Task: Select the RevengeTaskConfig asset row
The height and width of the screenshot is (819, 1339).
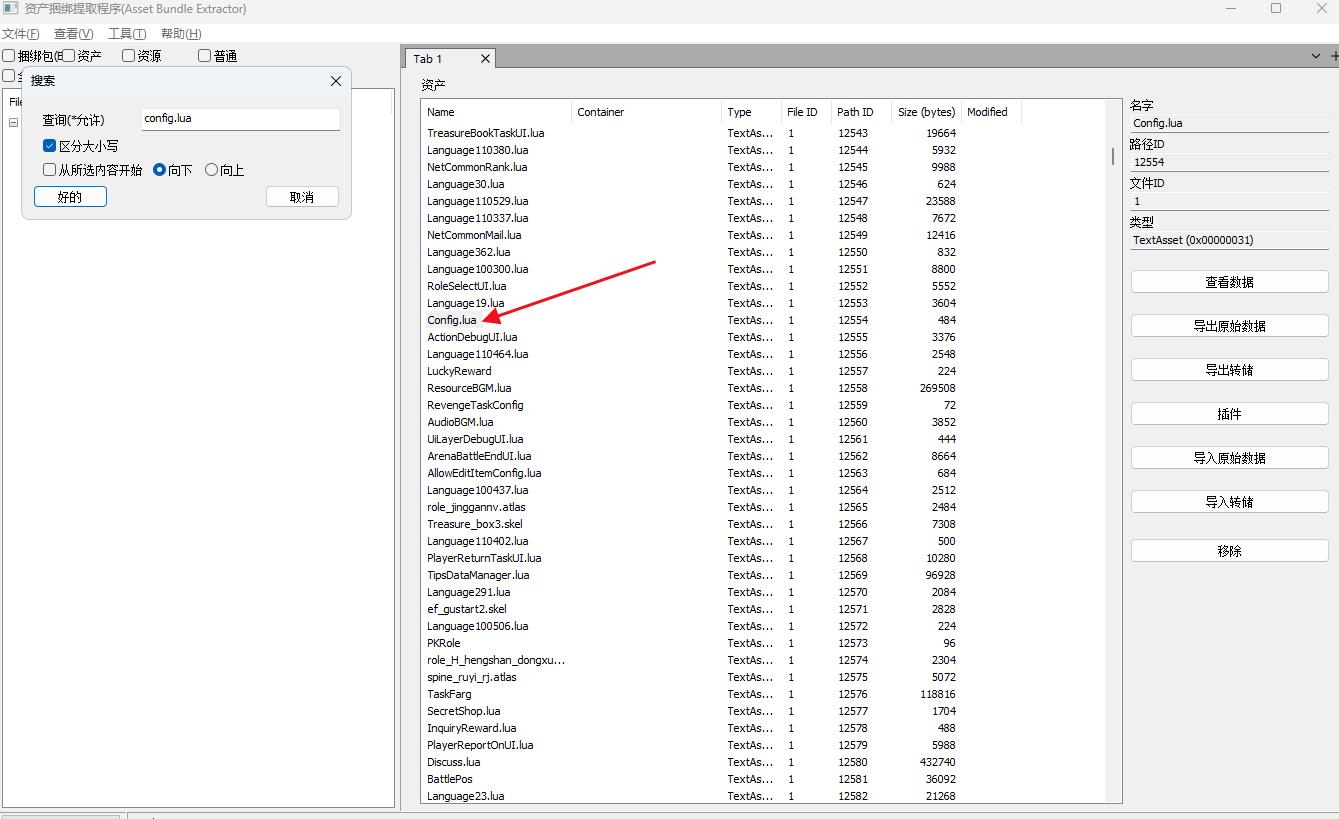Action: (691, 405)
